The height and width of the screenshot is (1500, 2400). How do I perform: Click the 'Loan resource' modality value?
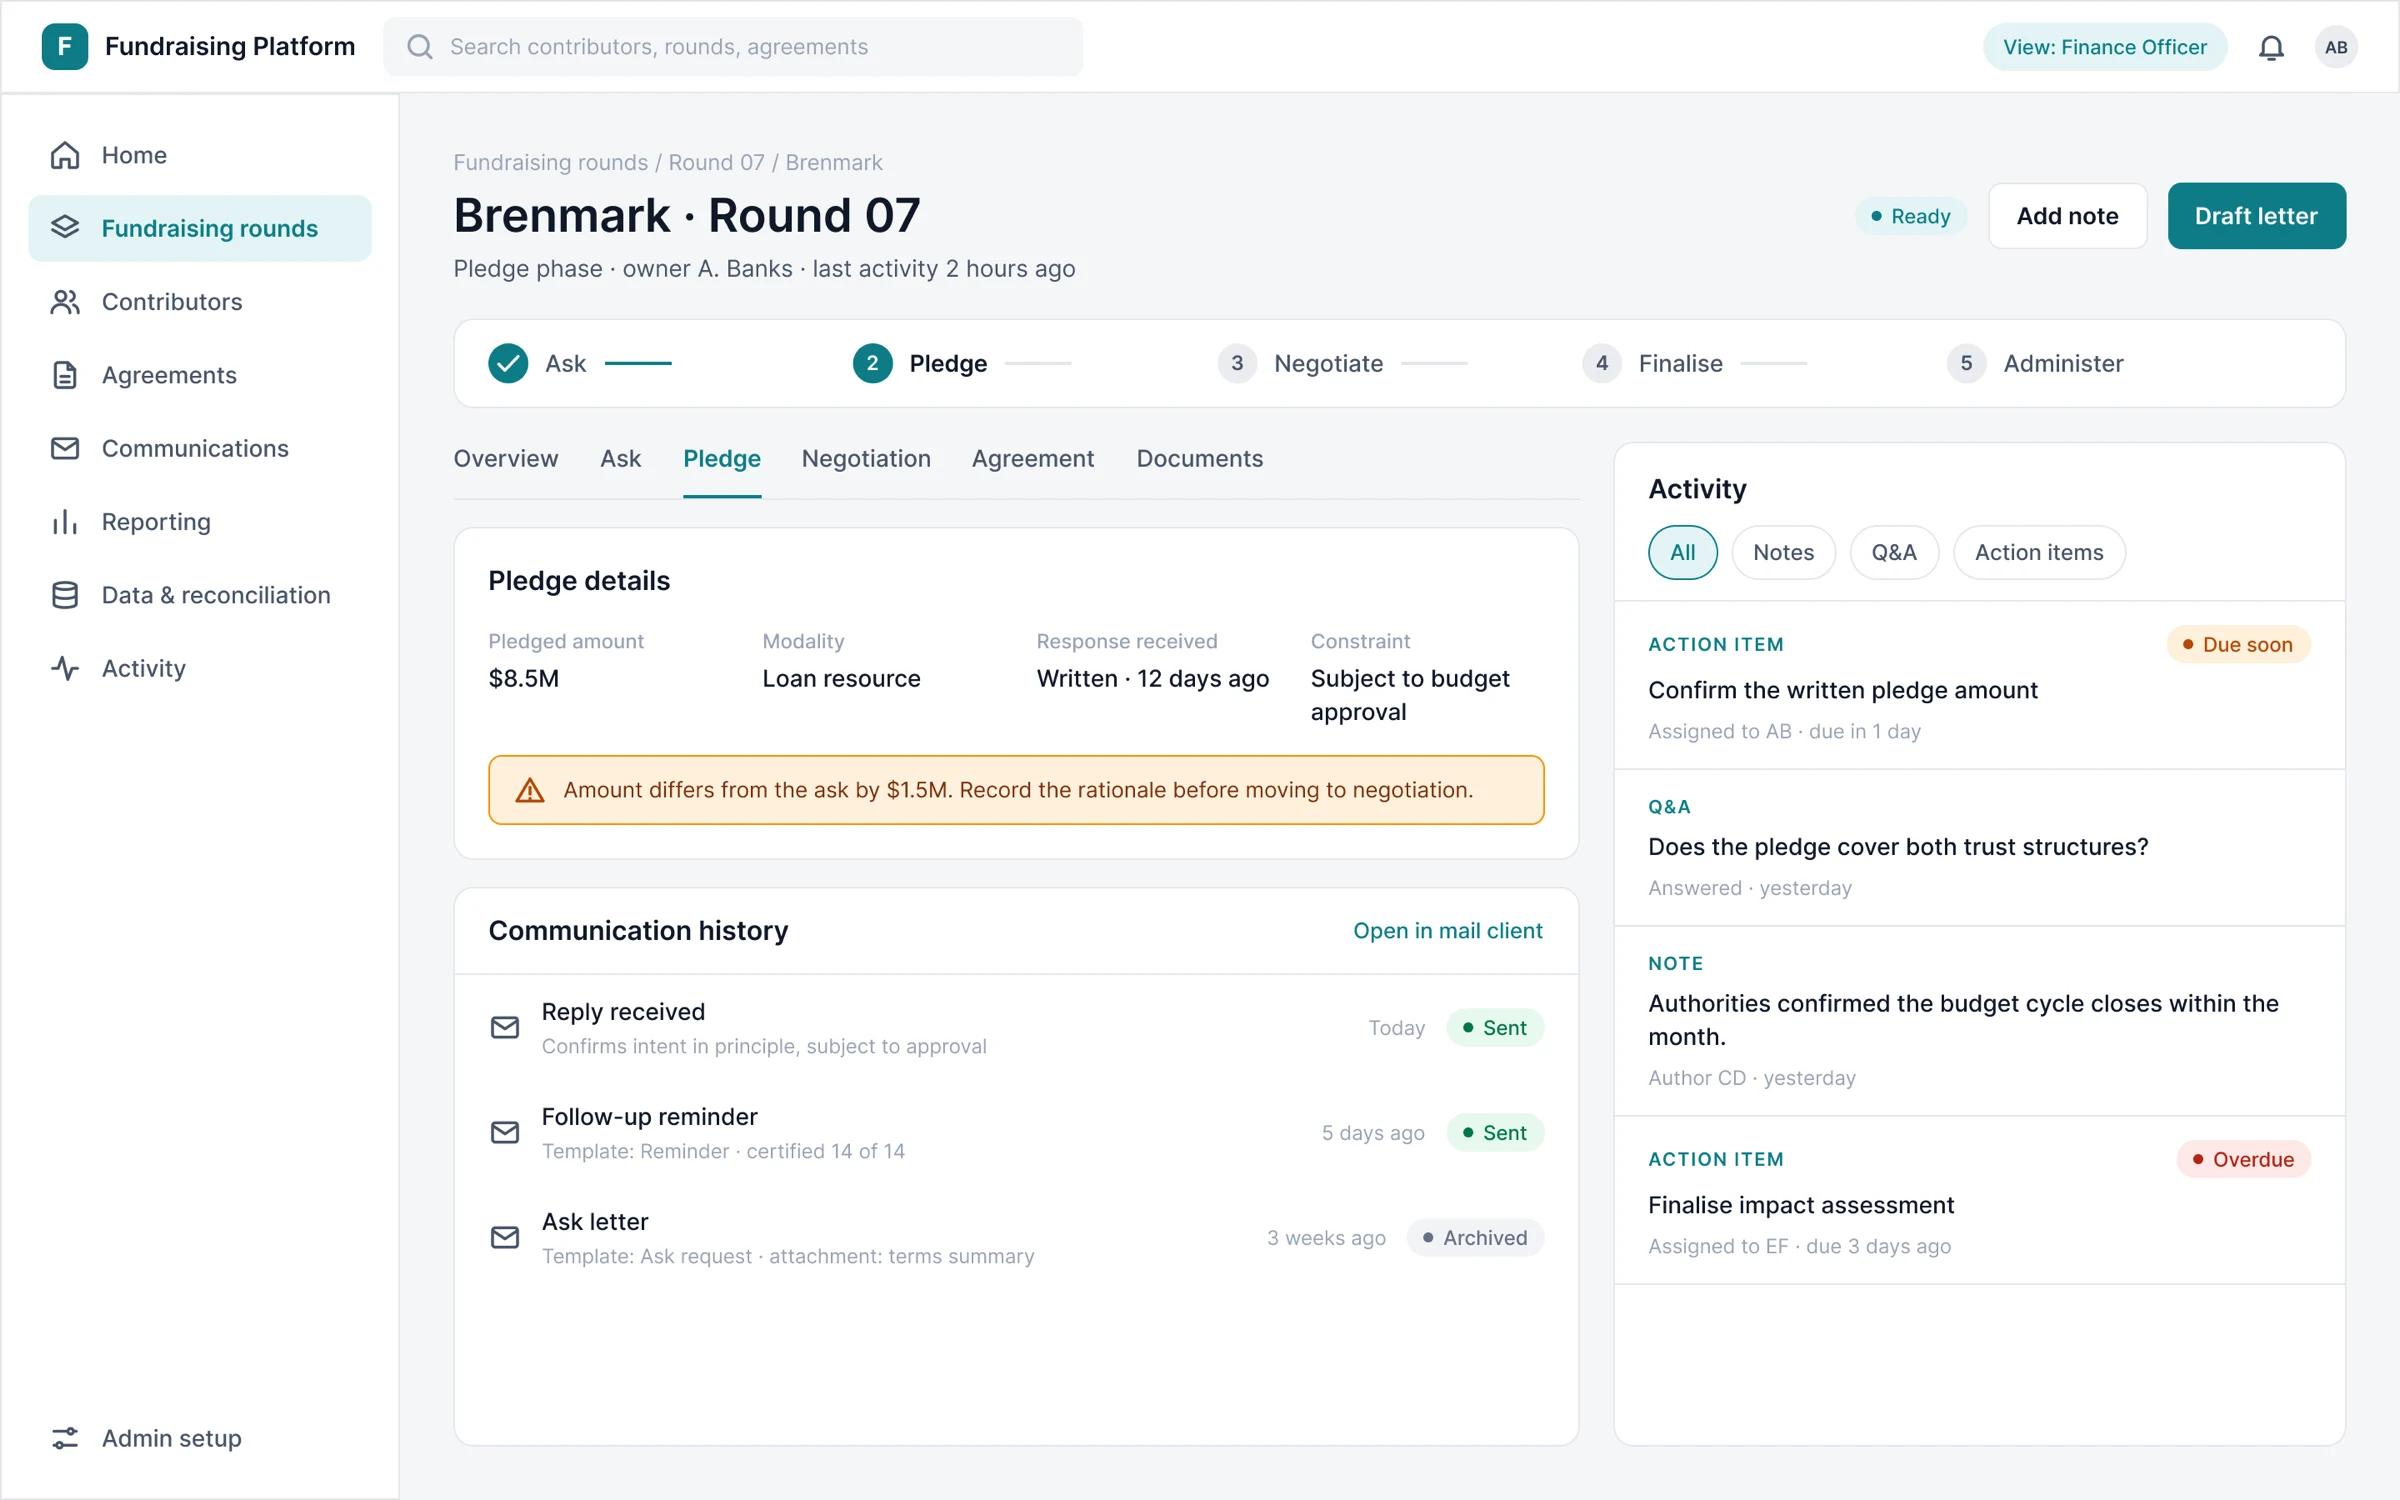[x=841, y=679]
